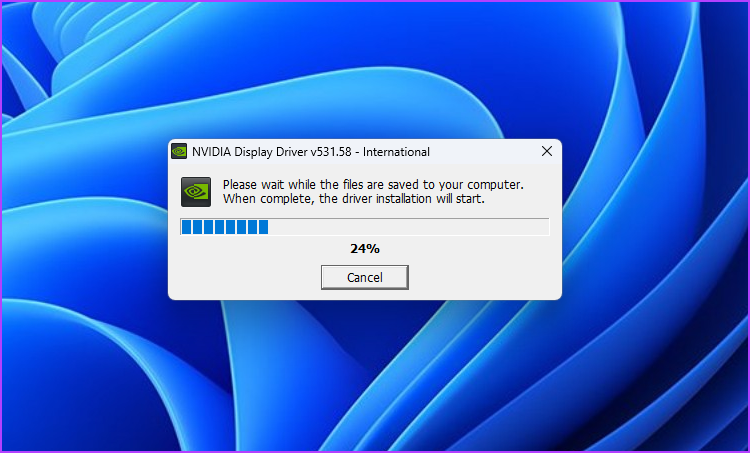Click the blue desktop wallpaper above the dialog
The height and width of the screenshot is (453, 750).
click(x=364, y=72)
